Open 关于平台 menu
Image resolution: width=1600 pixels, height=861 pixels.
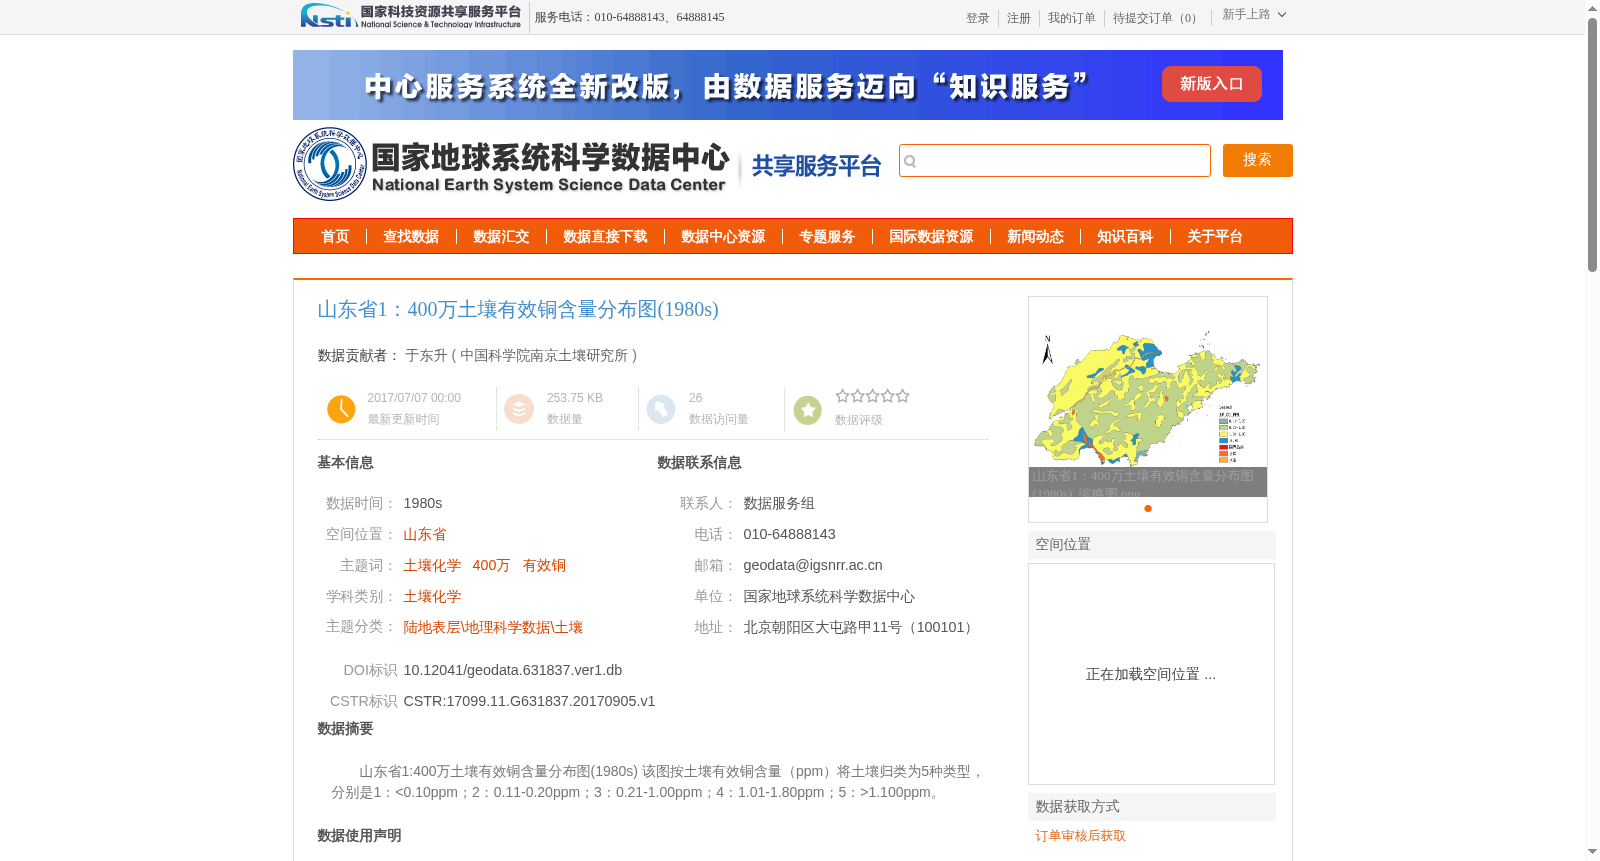[1215, 237]
